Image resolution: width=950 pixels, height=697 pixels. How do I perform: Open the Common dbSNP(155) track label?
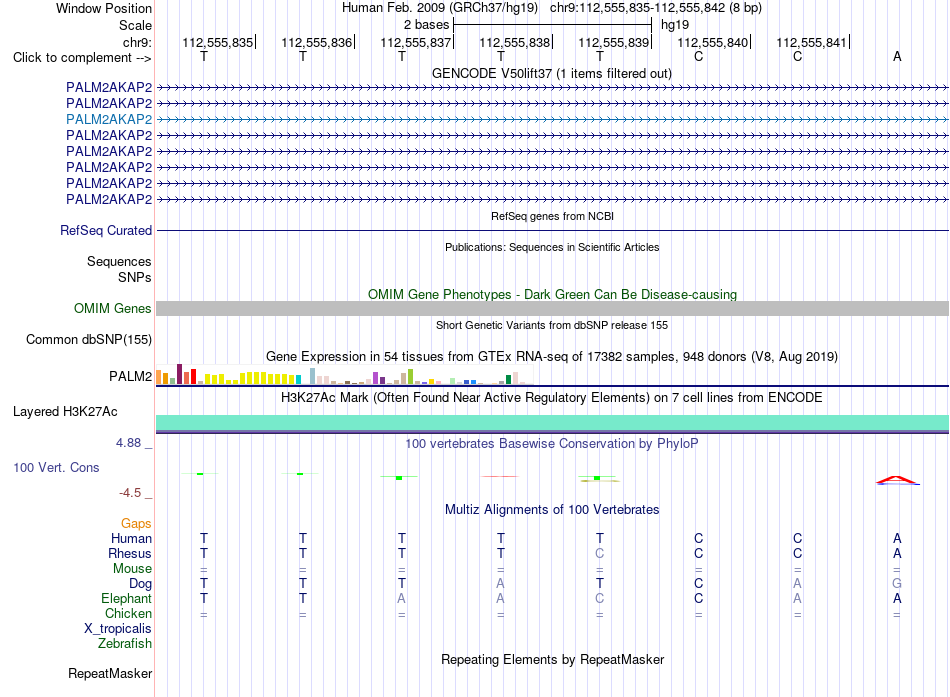click(x=89, y=339)
